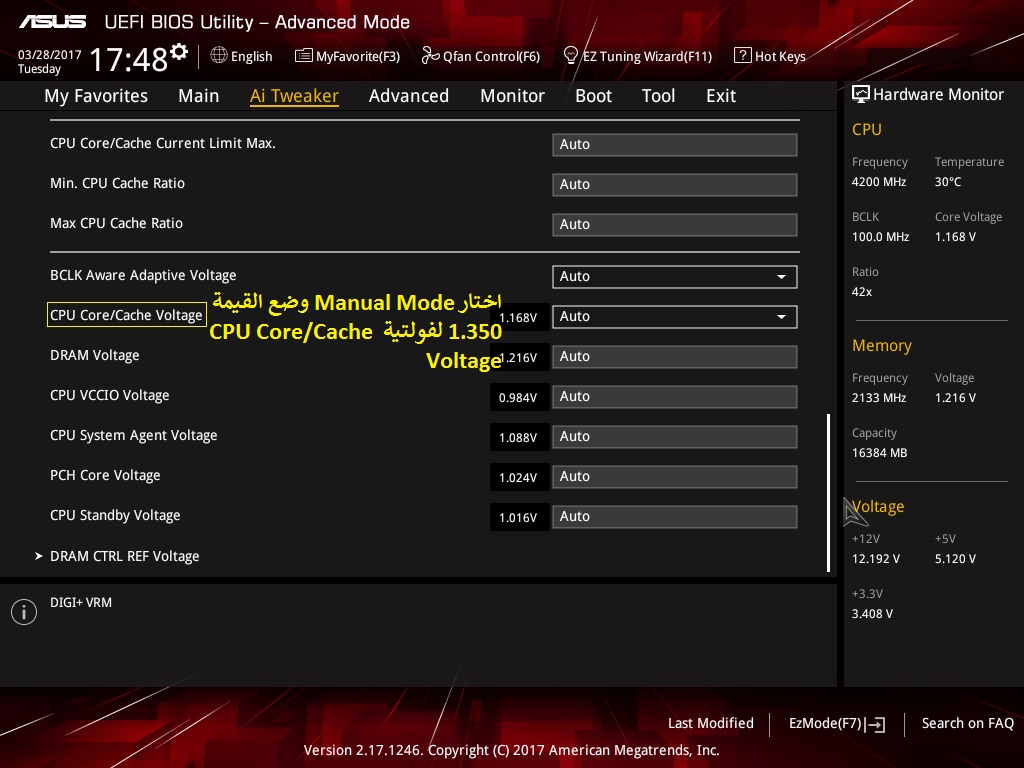Select the BCLK Aware Adaptive Voltage label
The width and height of the screenshot is (1024, 768).
coord(143,276)
